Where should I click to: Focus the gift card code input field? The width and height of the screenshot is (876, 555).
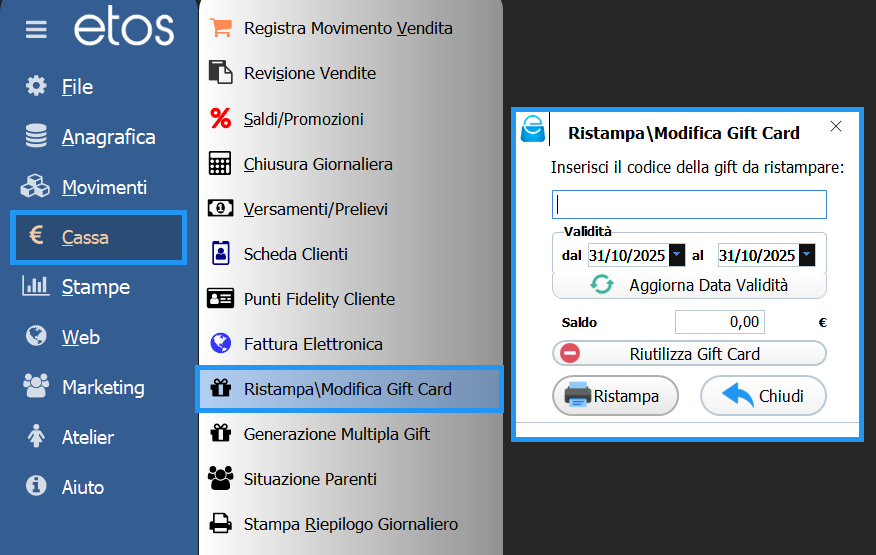(x=689, y=205)
